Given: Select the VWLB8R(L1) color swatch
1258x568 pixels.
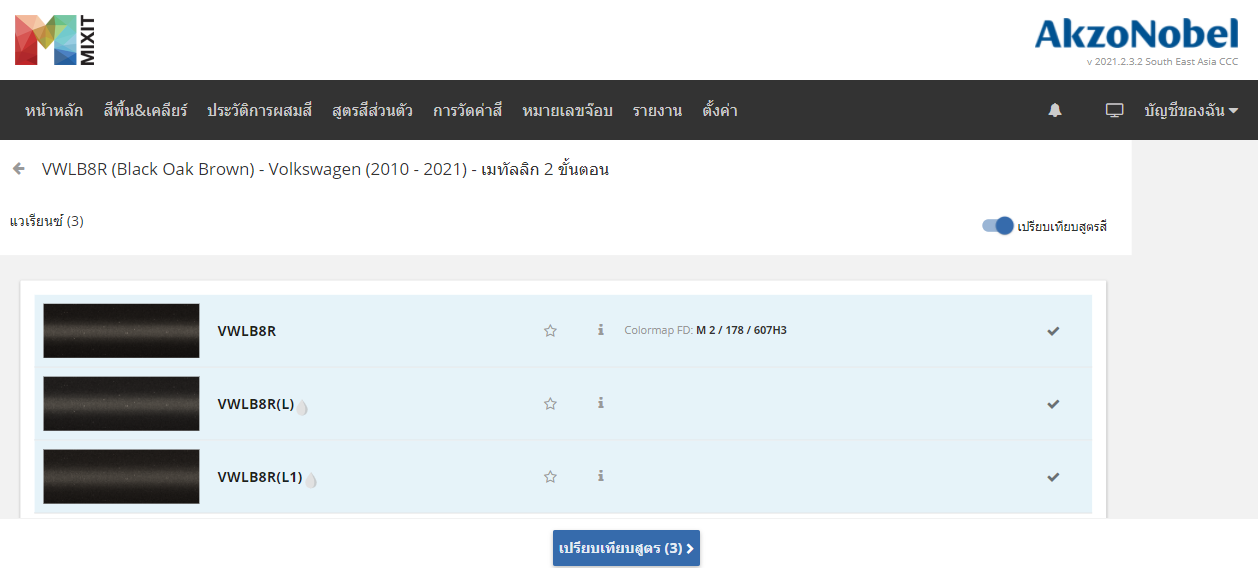Looking at the screenshot, I should click(121, 476).
